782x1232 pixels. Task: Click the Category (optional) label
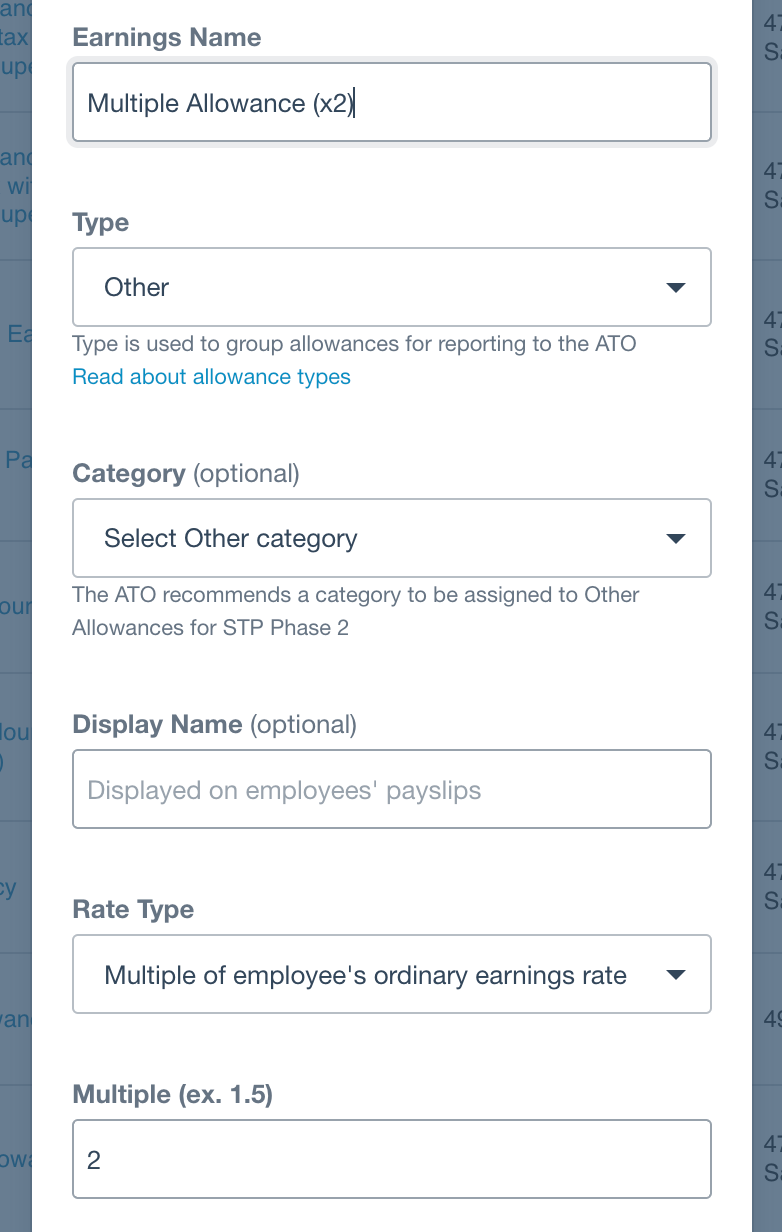186,473
